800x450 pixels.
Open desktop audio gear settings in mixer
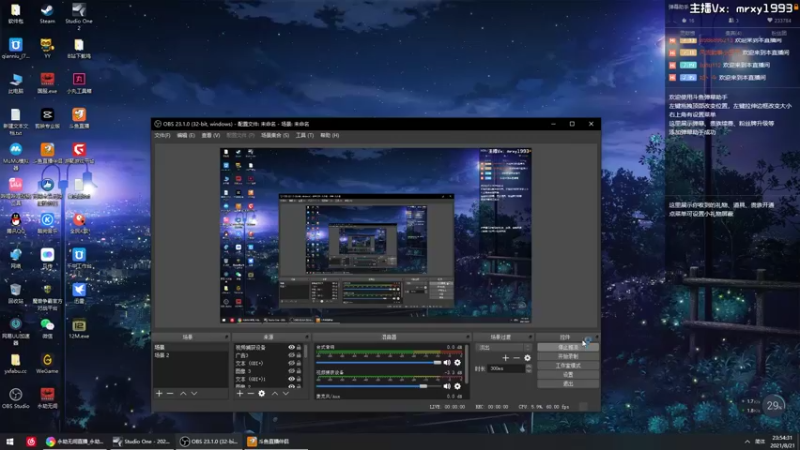coord(457,362)
